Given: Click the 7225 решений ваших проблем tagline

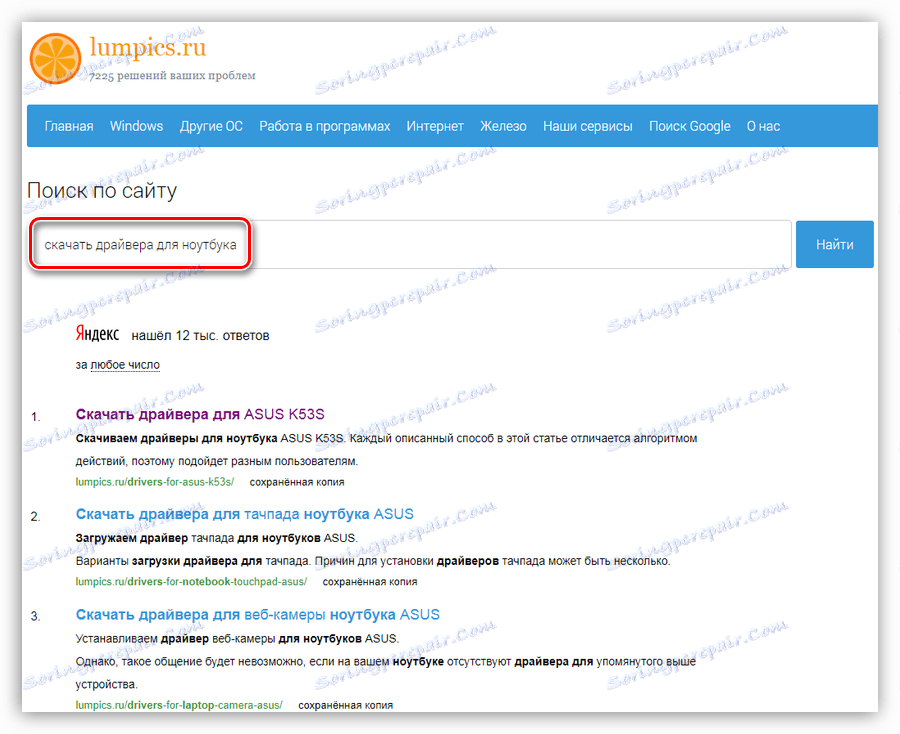Looking at the screenshot, I should pyautogui.click(x=172, y=76).
